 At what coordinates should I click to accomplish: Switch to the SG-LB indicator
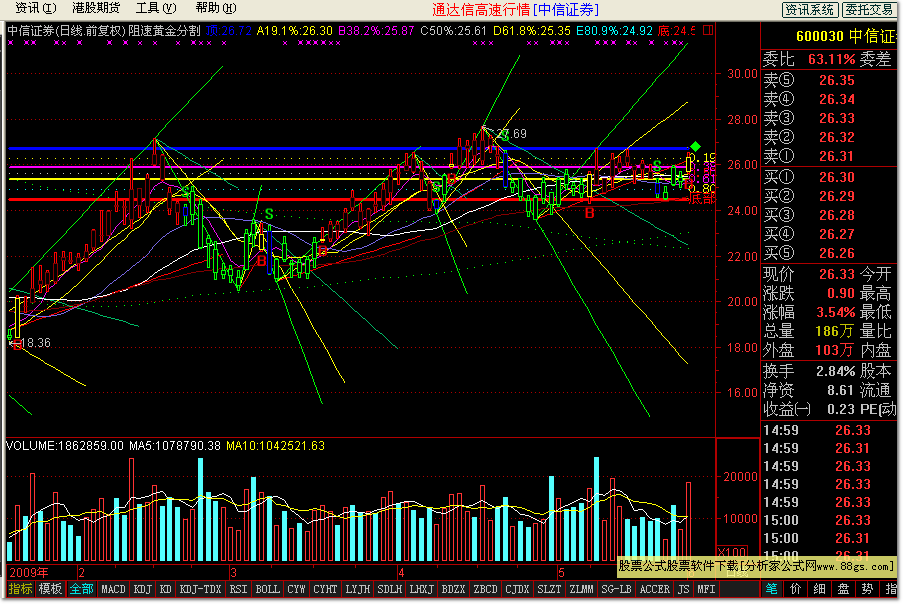pyautogui.click(x=616, y=589)
